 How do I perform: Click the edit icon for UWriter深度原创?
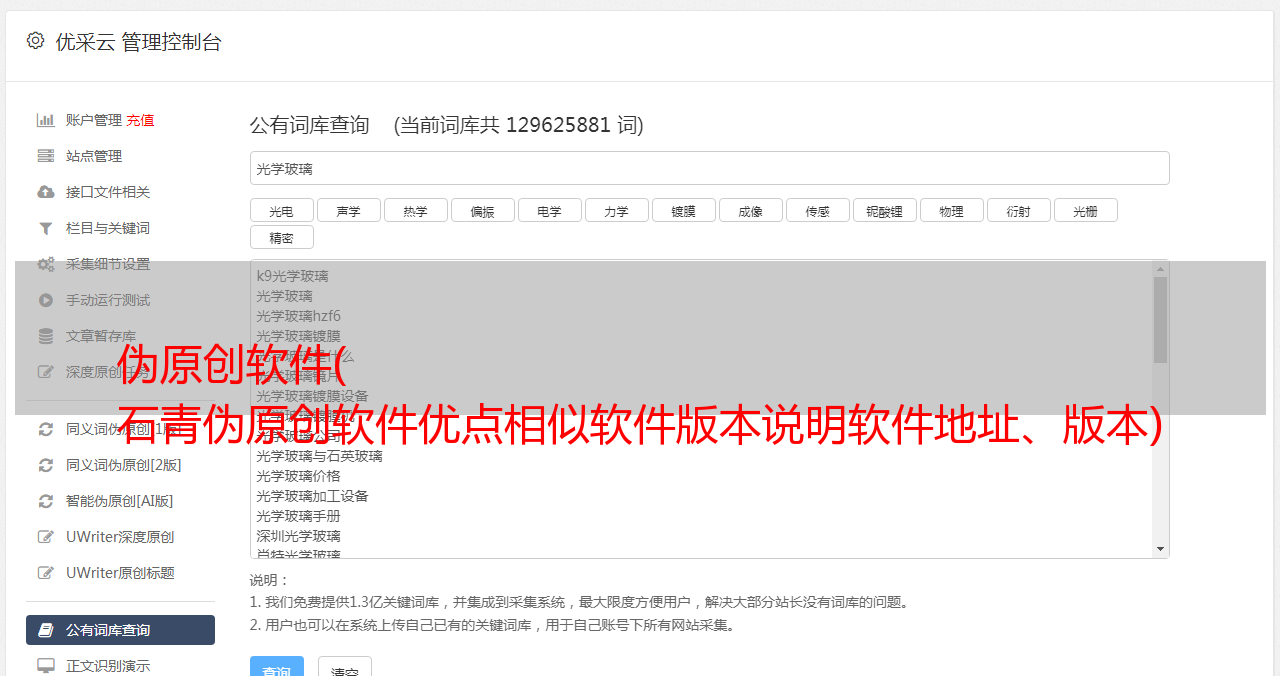(46, 537)
